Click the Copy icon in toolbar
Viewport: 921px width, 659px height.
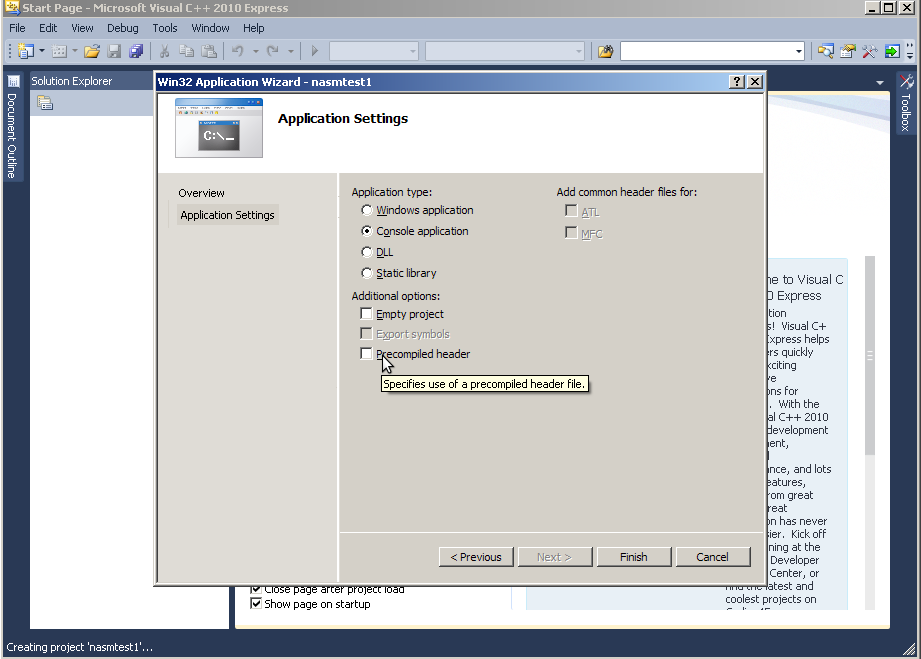[x=186, y=51]
